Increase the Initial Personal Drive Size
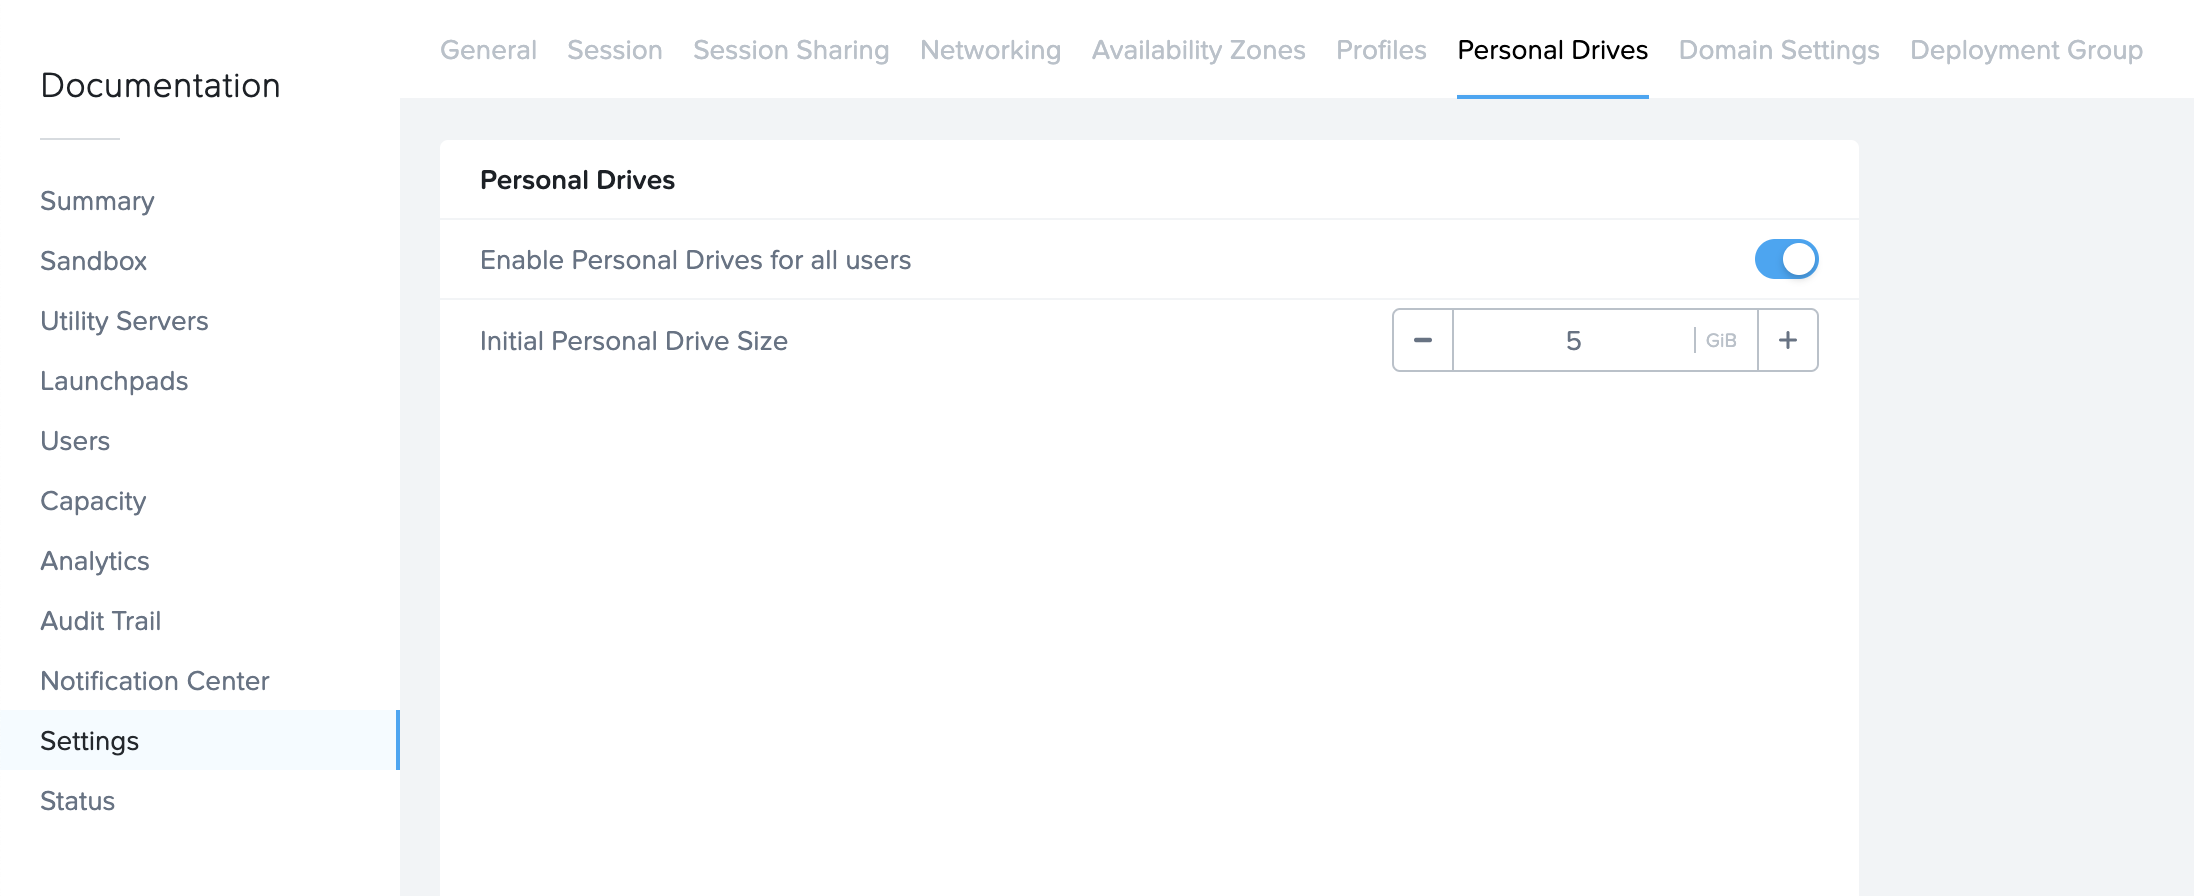2194x896 pixels. [1787, 340]
